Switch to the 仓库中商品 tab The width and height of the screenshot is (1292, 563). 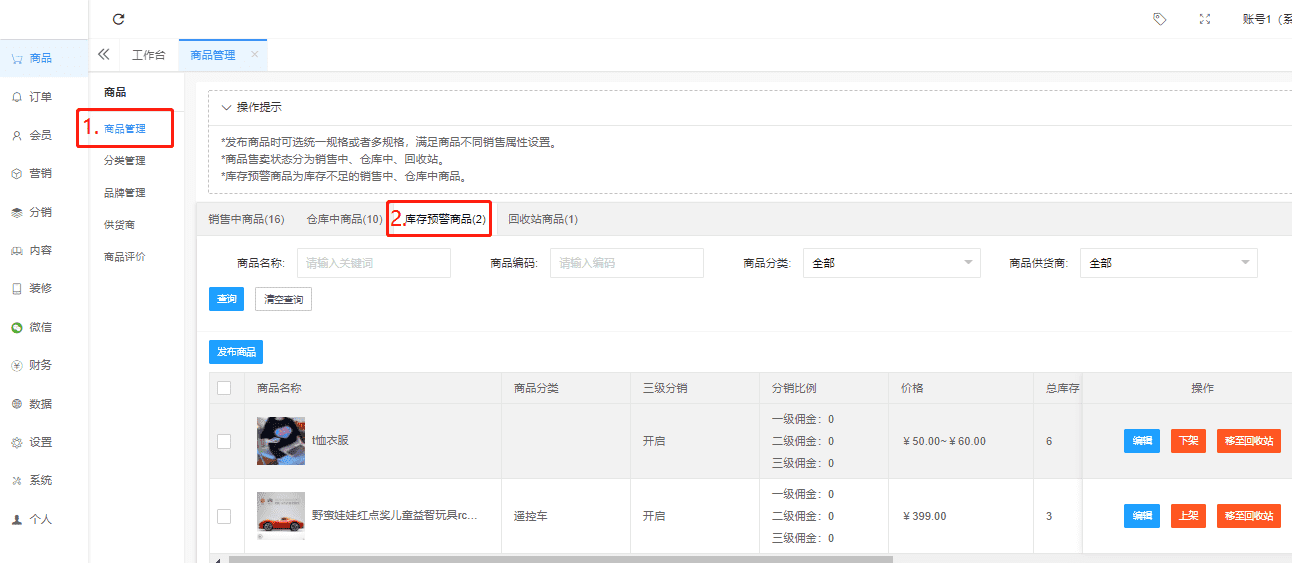344,219
